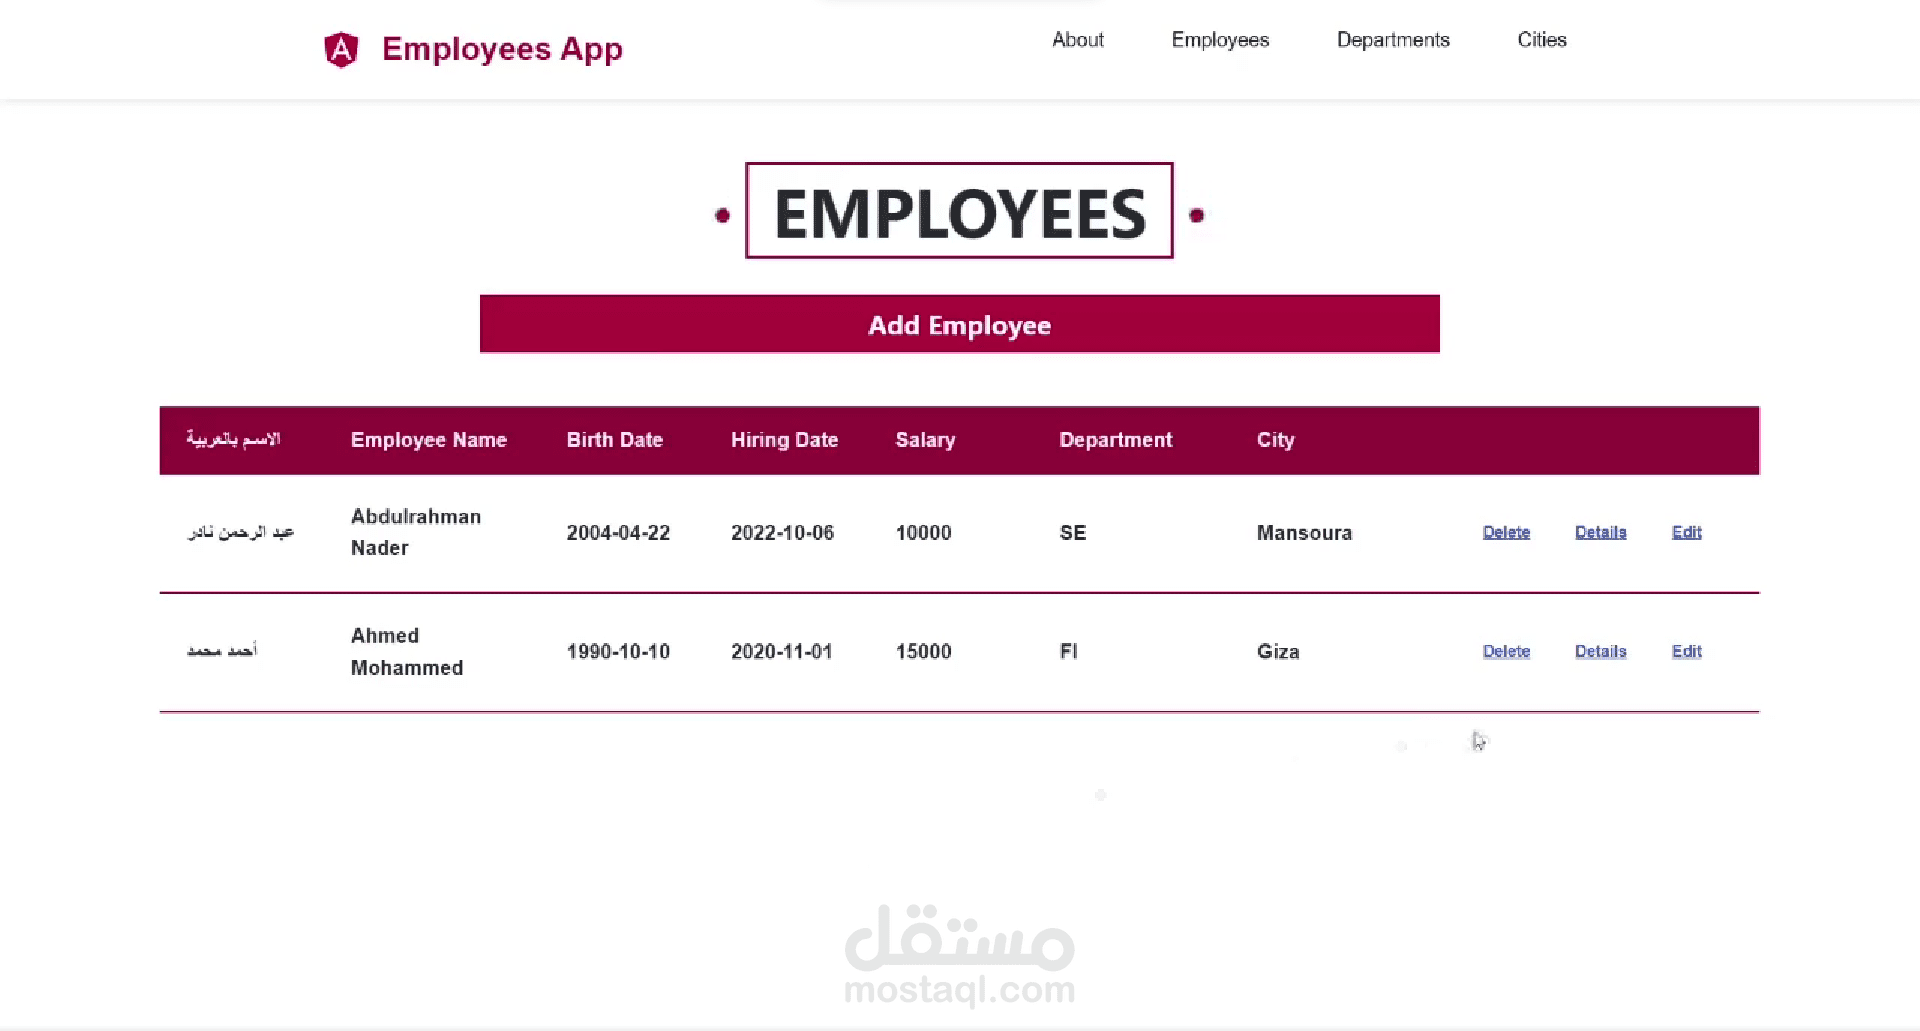Open the Employees App home via logo
This screenshot has width=1920, height=1031.
point(502,48)
